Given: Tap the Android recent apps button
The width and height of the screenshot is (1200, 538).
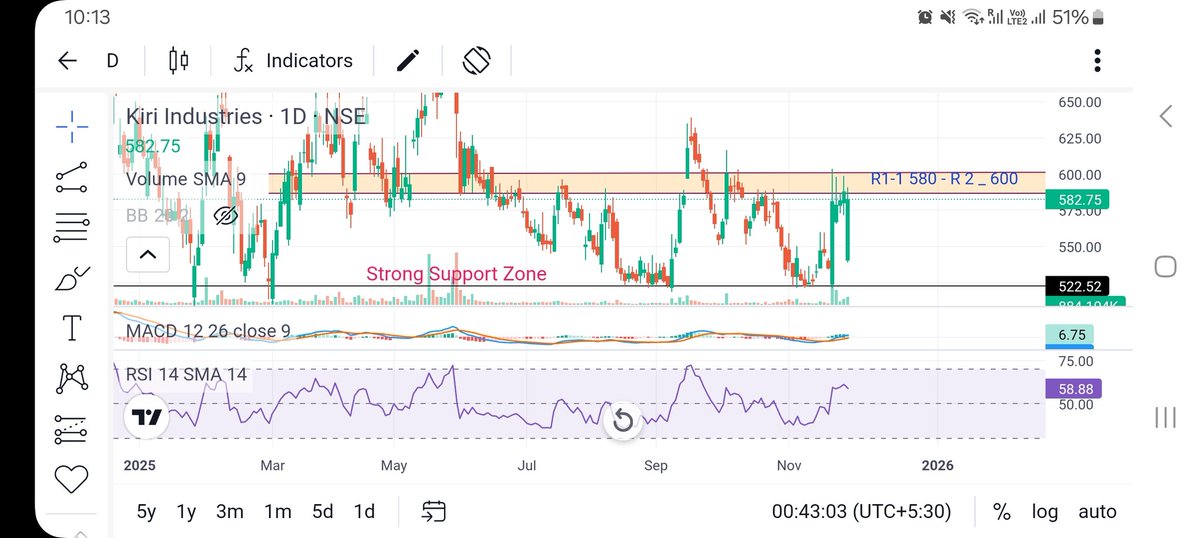Looking at the screenshot, I should click(x=1166, y=417).
